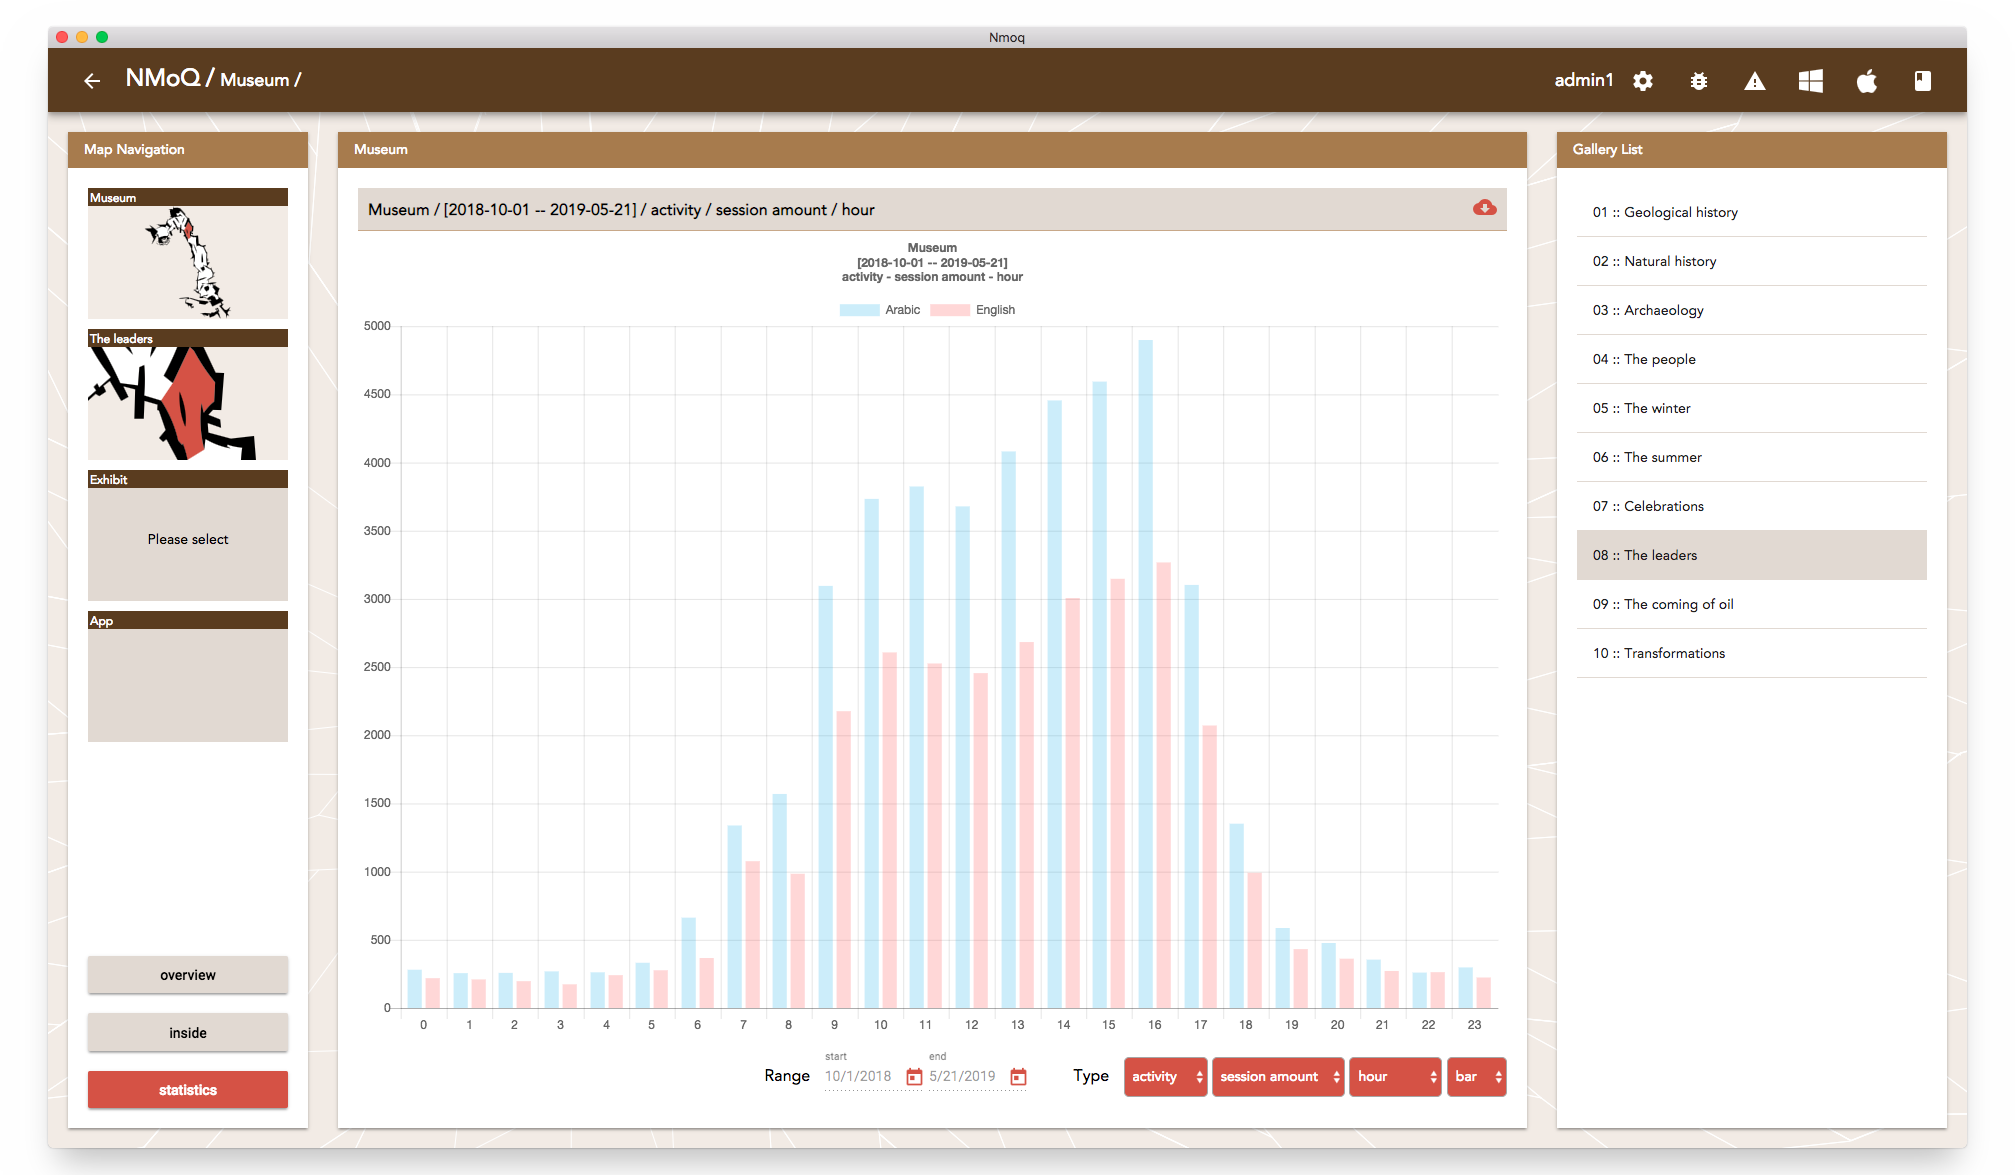
Task: Click the Museum map thumbnail
Action: [x=188, y=254]
